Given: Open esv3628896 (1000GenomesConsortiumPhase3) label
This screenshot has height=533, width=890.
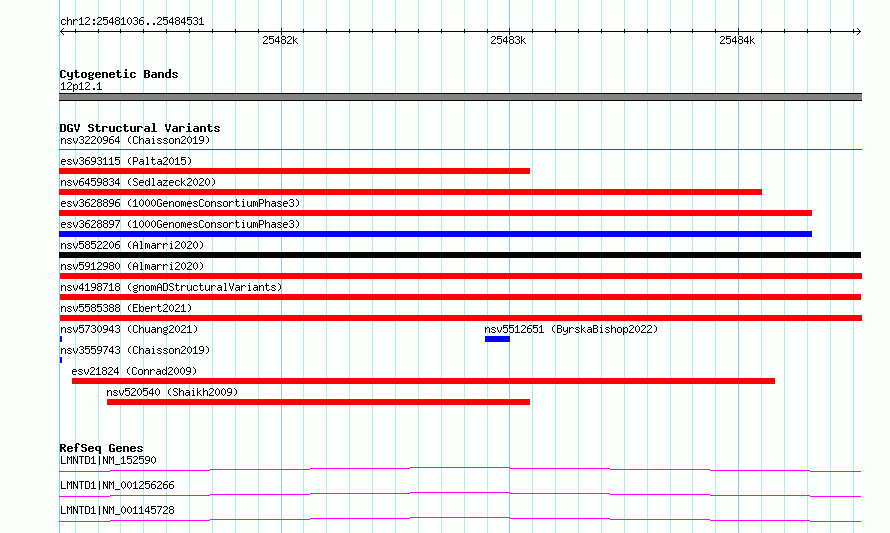Looking at the screenshot, I should click(x=180, y=203).
